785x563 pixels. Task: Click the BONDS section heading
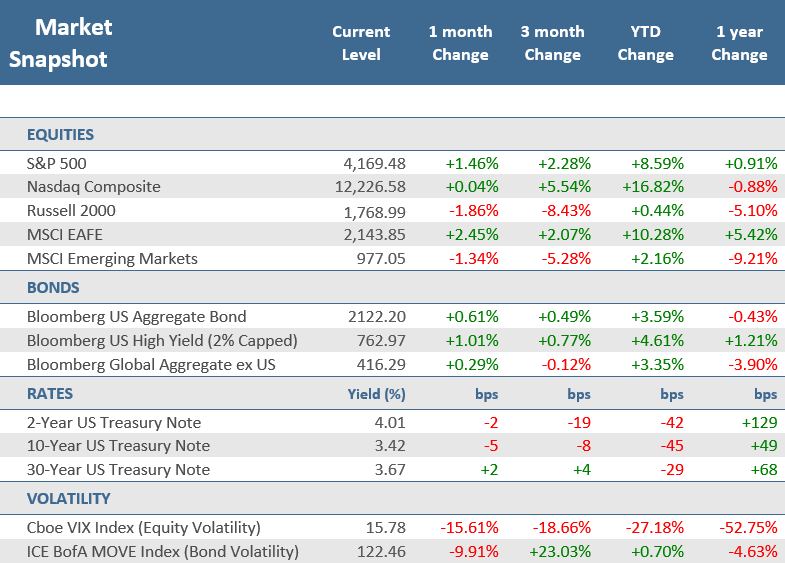(x=53, y=288)
